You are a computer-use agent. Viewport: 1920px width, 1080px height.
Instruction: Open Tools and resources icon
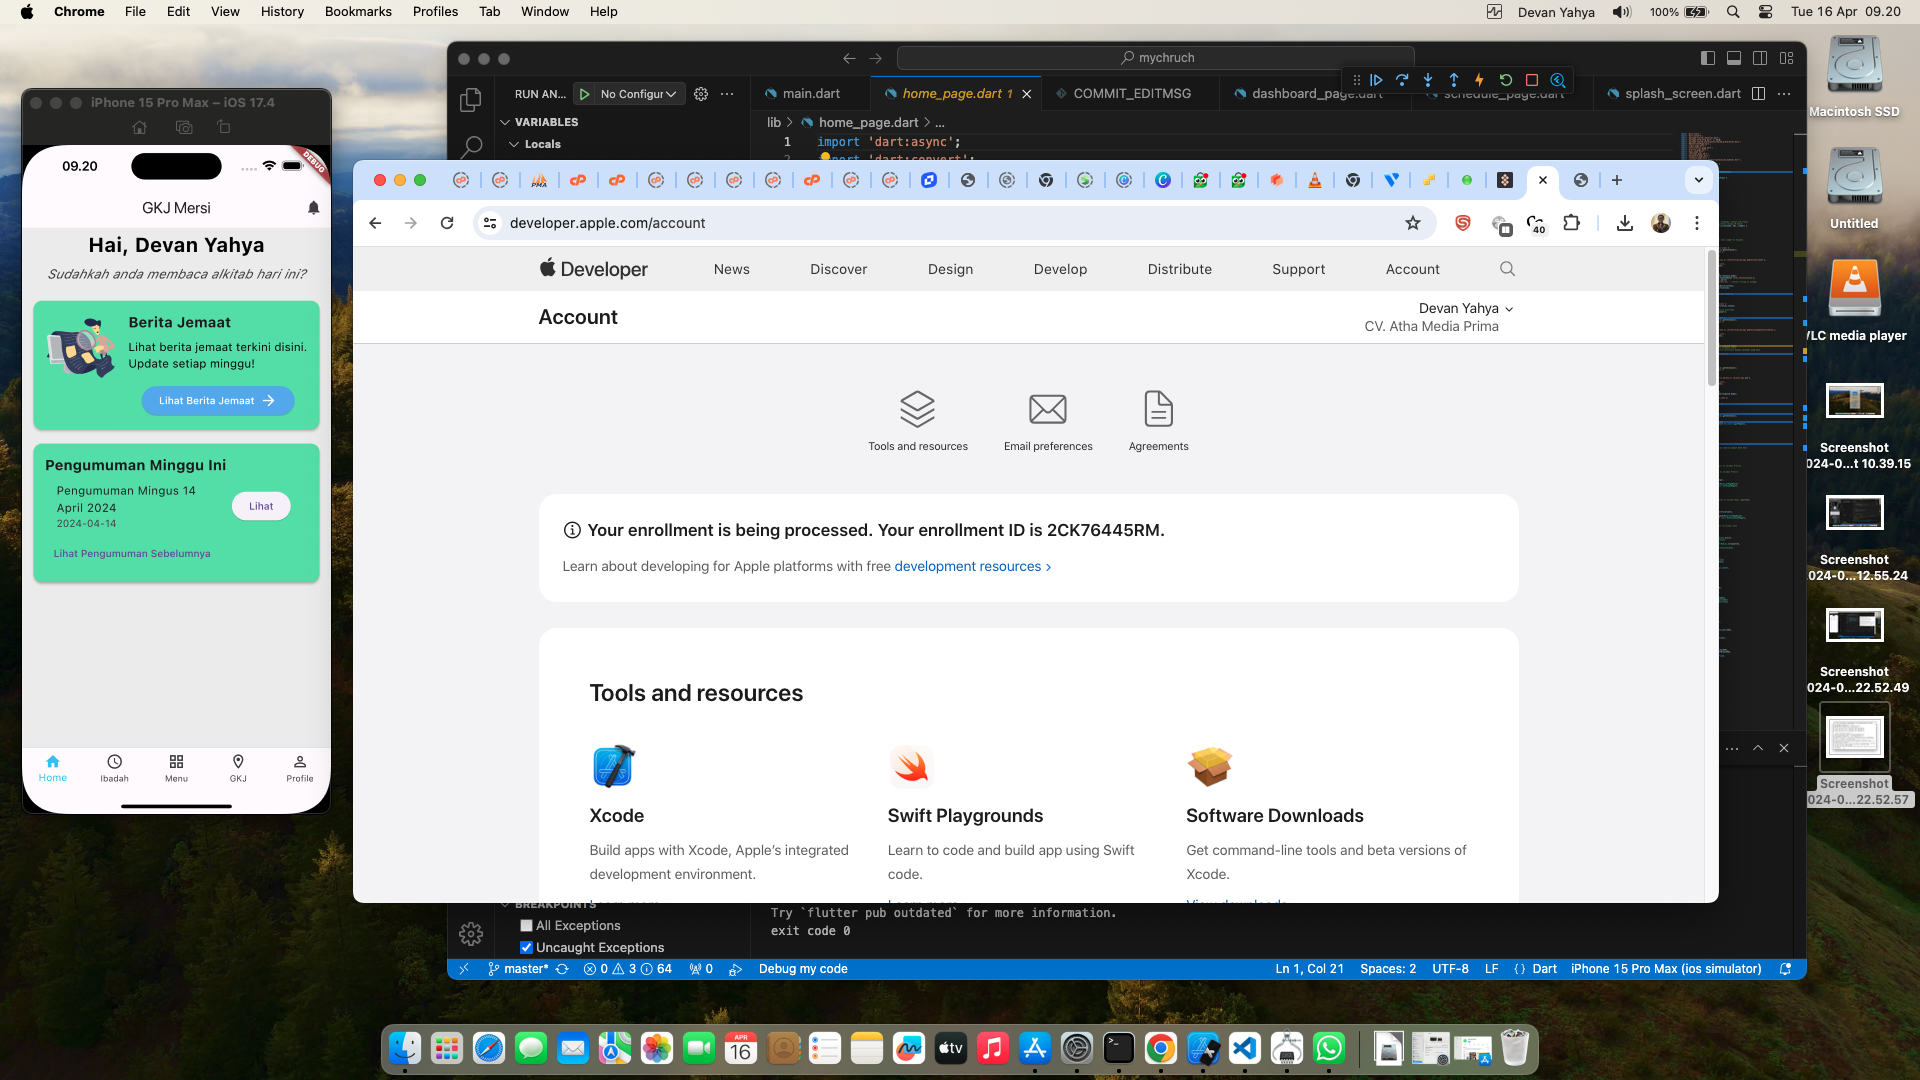click(917, 410)
